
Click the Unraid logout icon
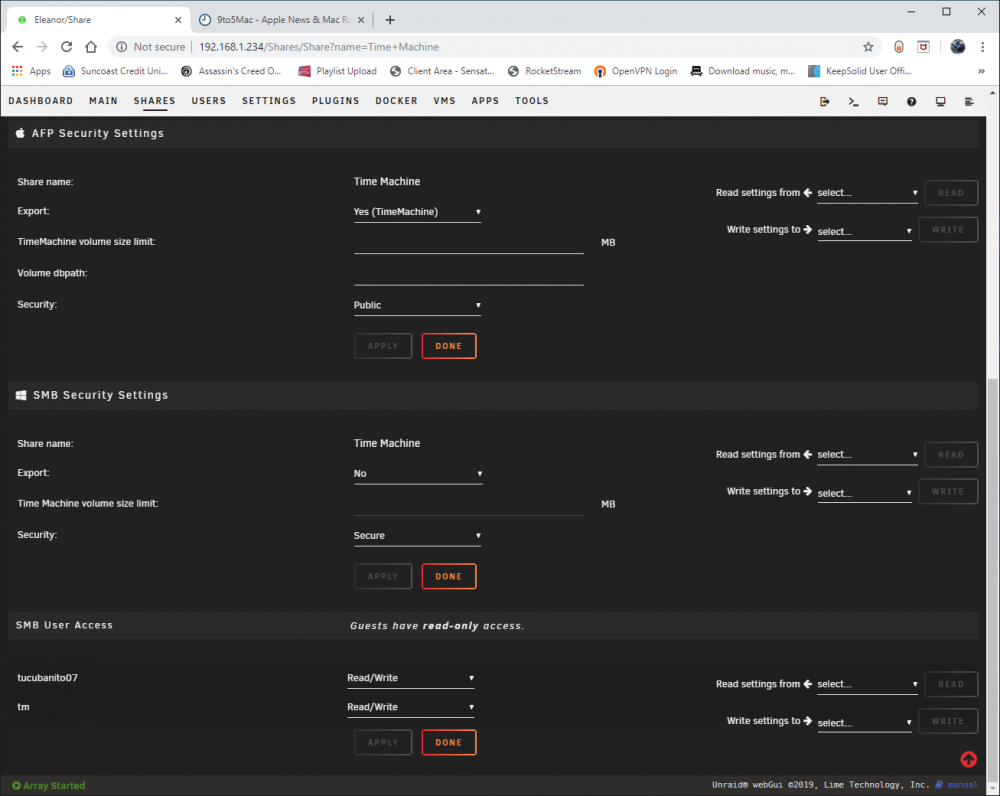click(825, 101)
